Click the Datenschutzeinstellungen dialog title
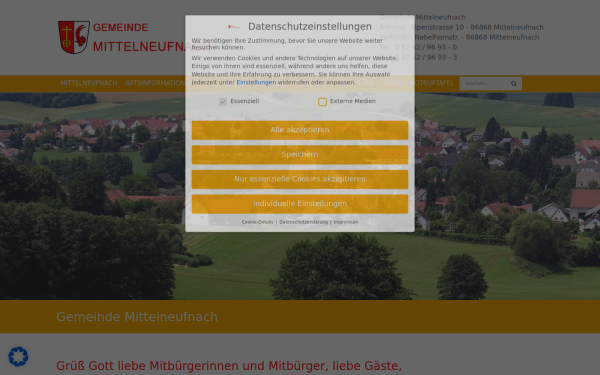Screen dimensions: 600x375 click(x=310, y=26)
